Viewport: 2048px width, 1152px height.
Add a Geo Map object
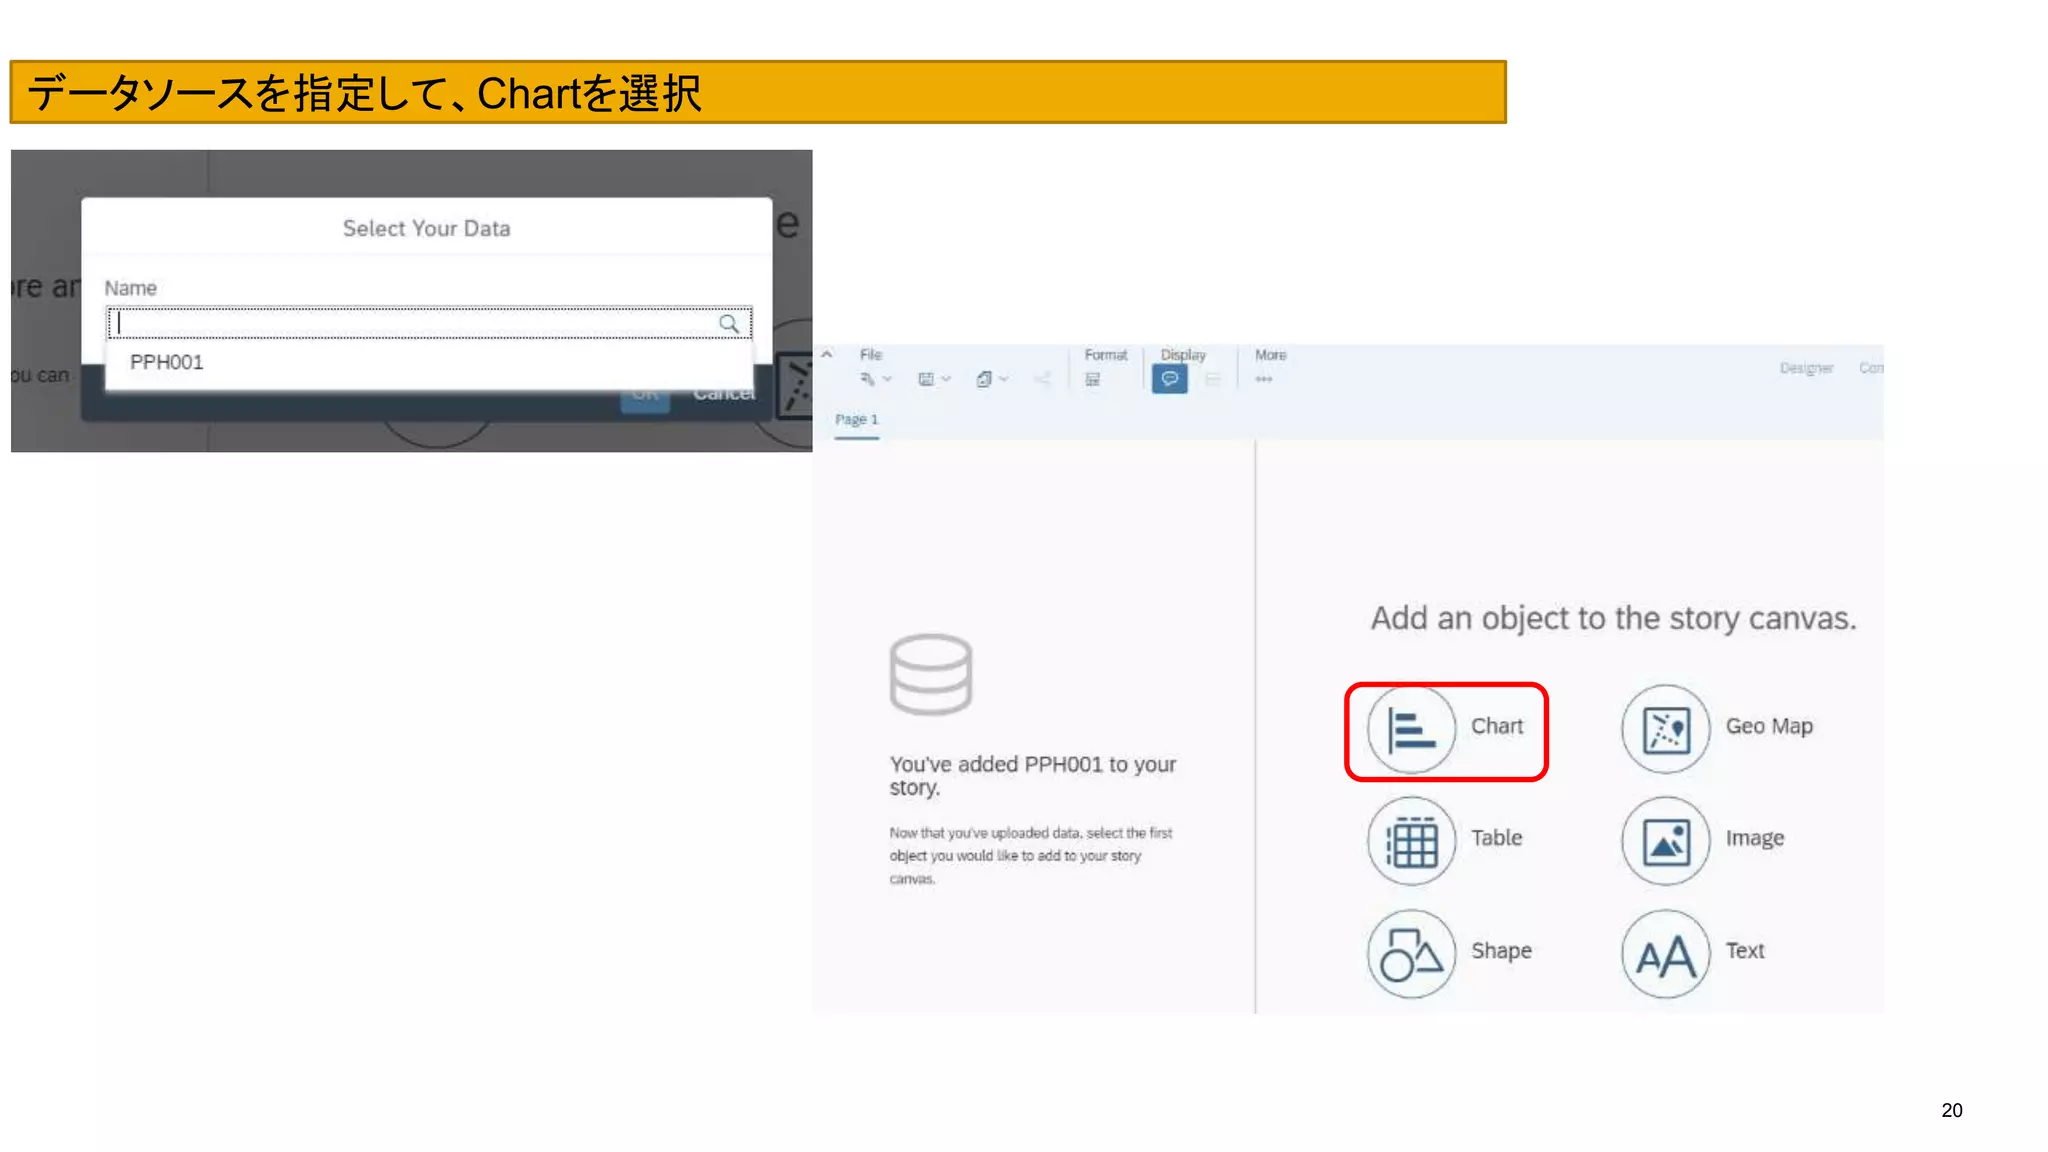pyautogui.click(x=1666, y=729)
